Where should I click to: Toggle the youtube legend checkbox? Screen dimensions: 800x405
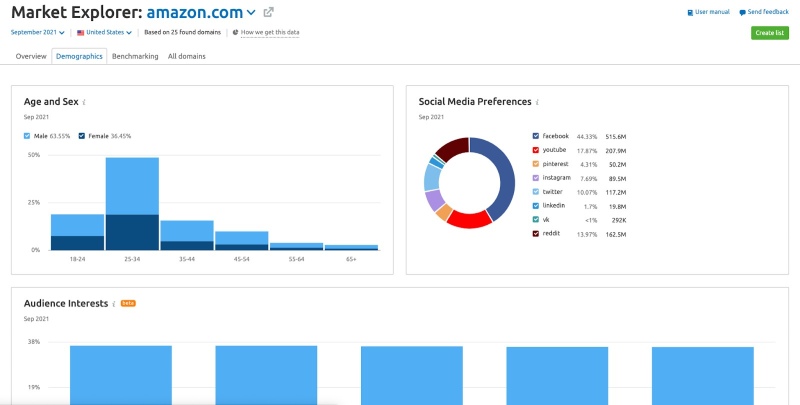click(x=536, y=150)
